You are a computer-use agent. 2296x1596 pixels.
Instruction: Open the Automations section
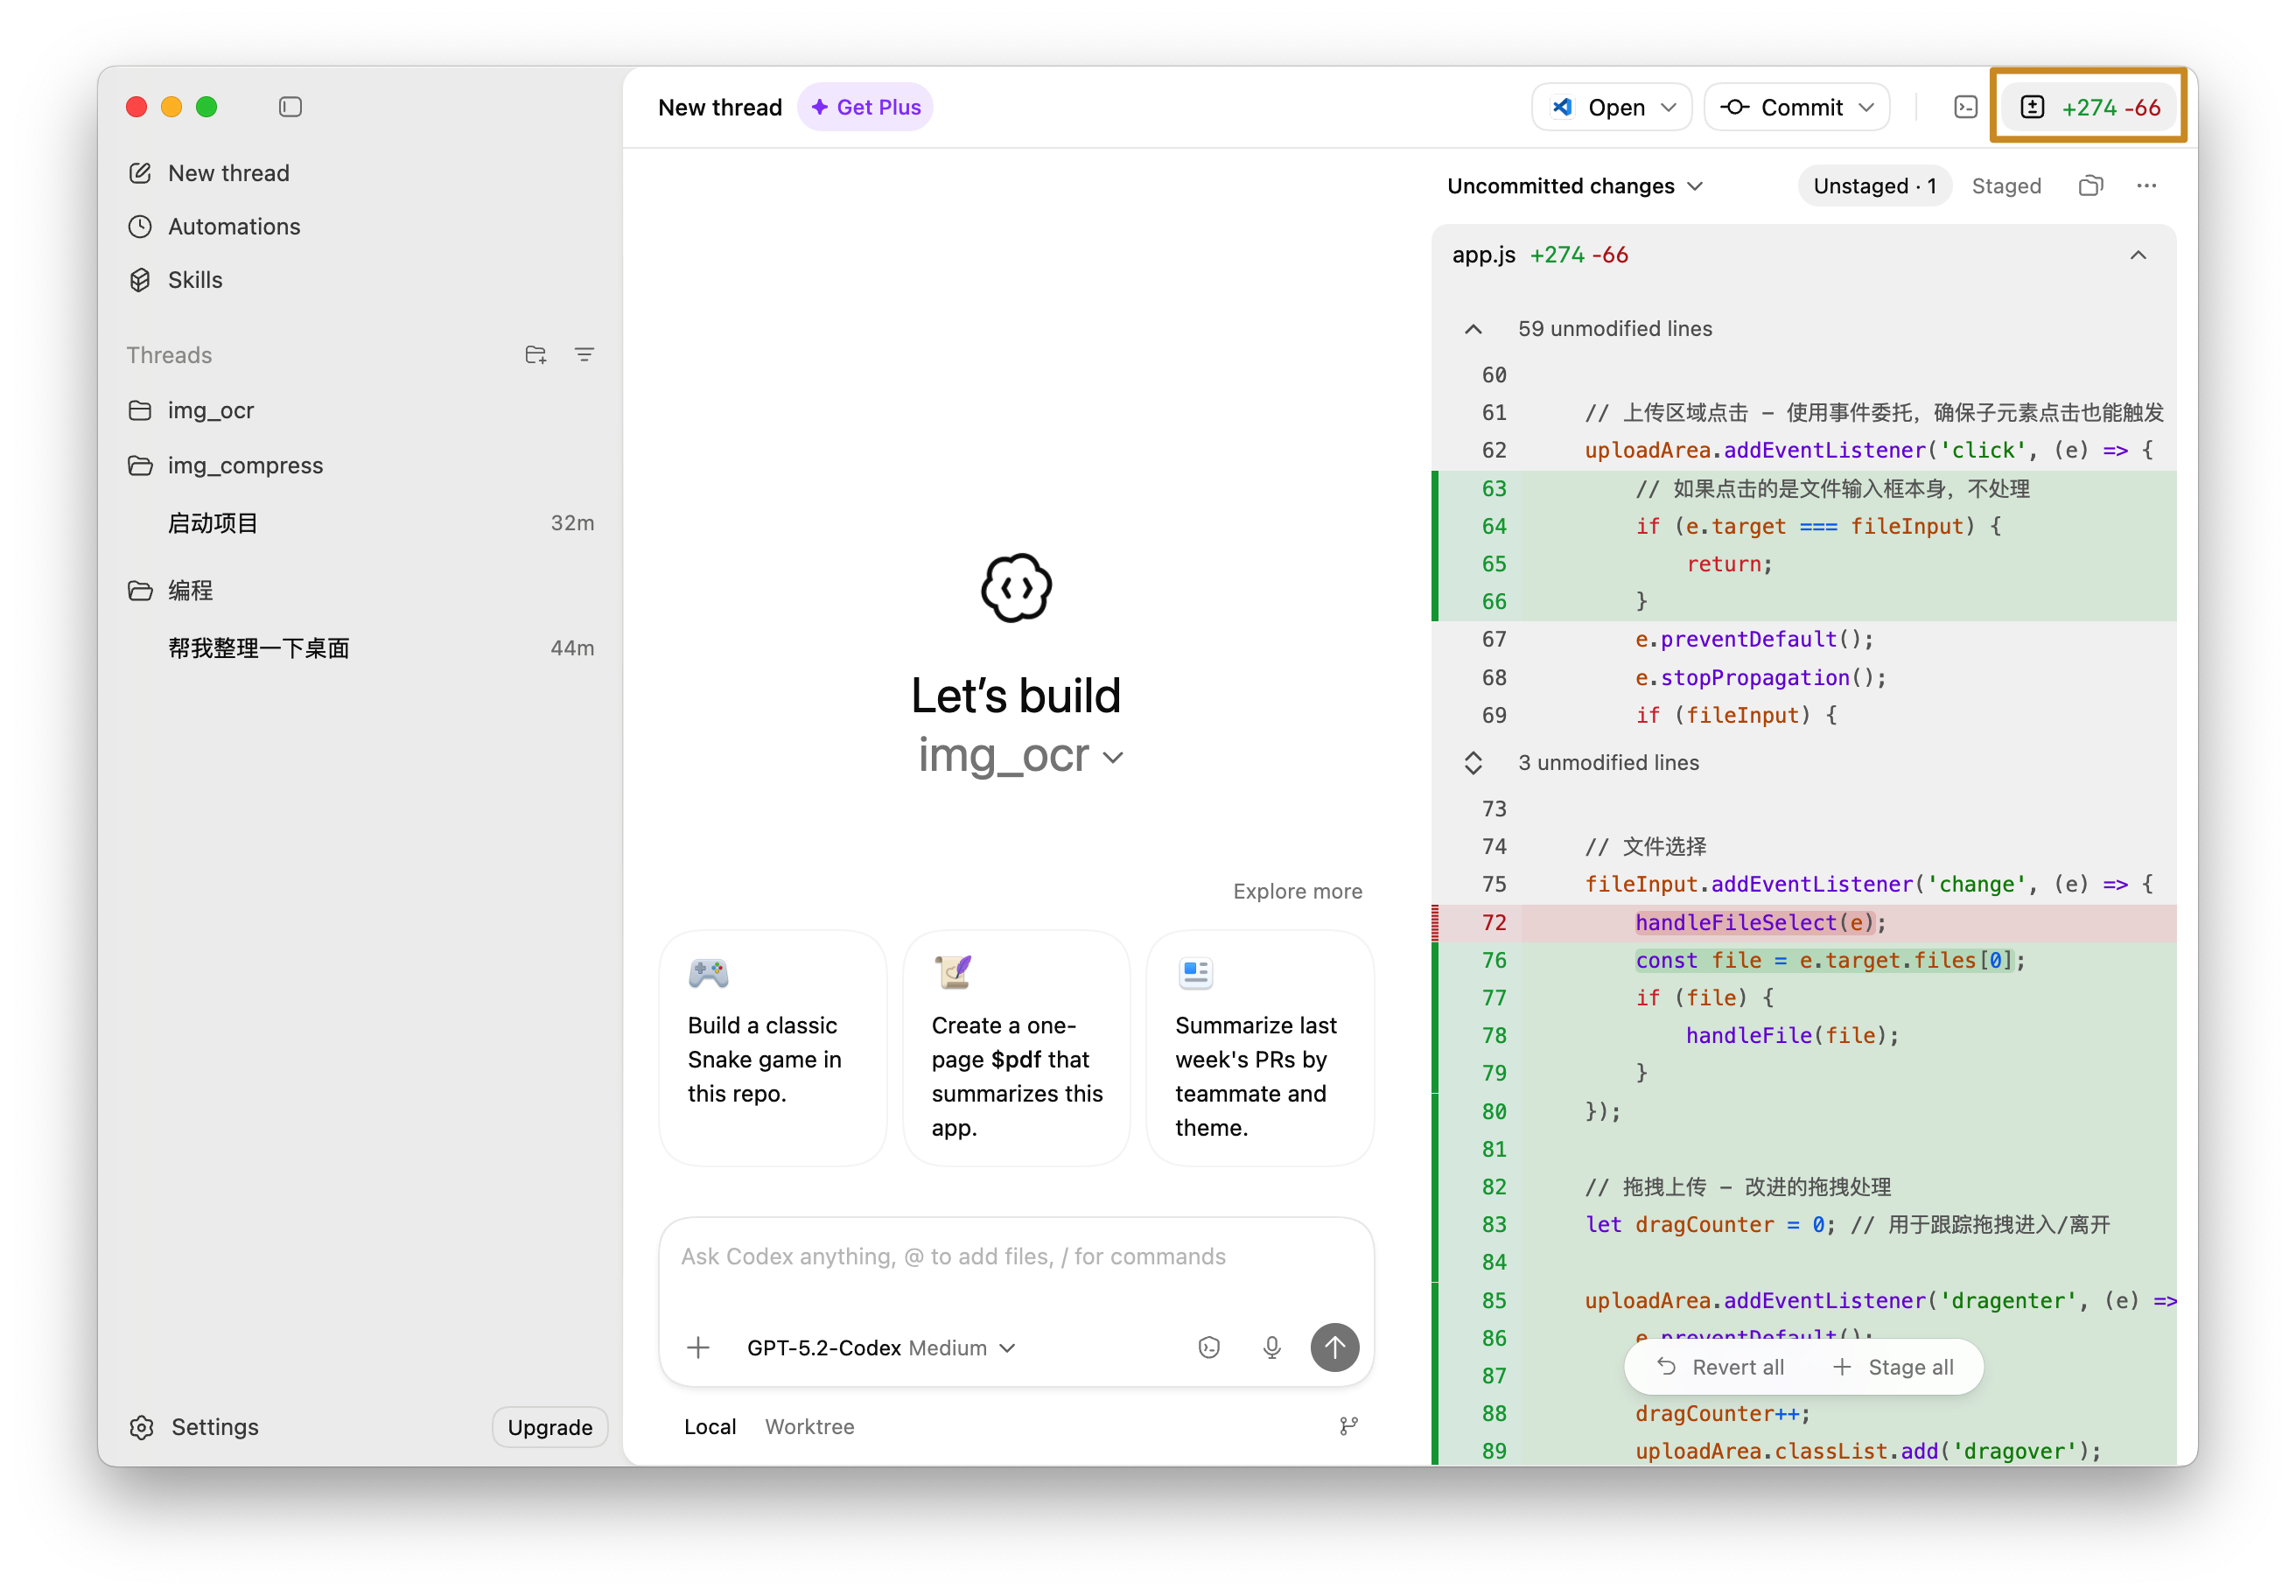tap(234, 227)
